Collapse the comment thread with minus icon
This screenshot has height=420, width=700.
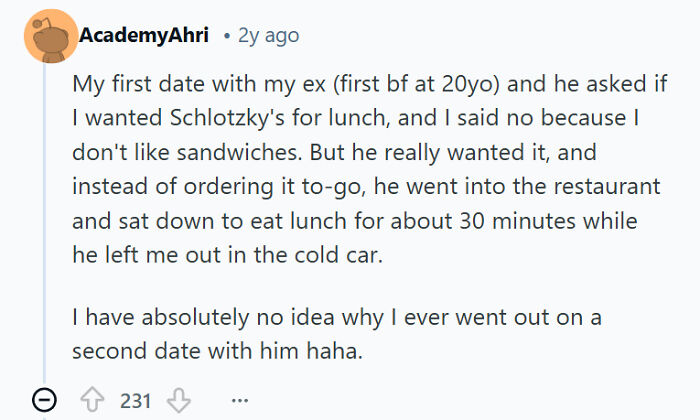click(x=44, y=401)
